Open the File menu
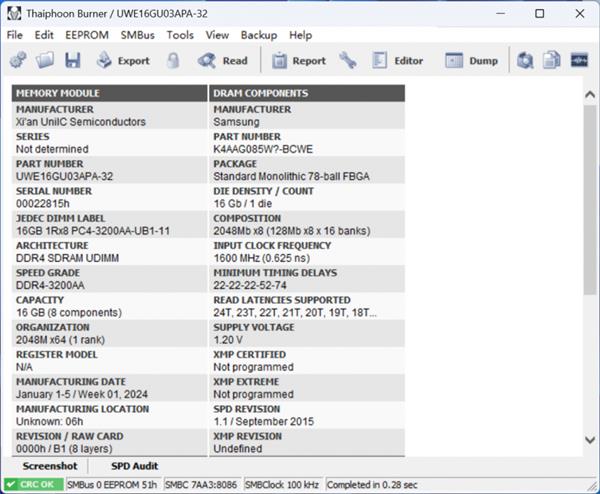This screenshot has width=600, height=494. (15, 35)
